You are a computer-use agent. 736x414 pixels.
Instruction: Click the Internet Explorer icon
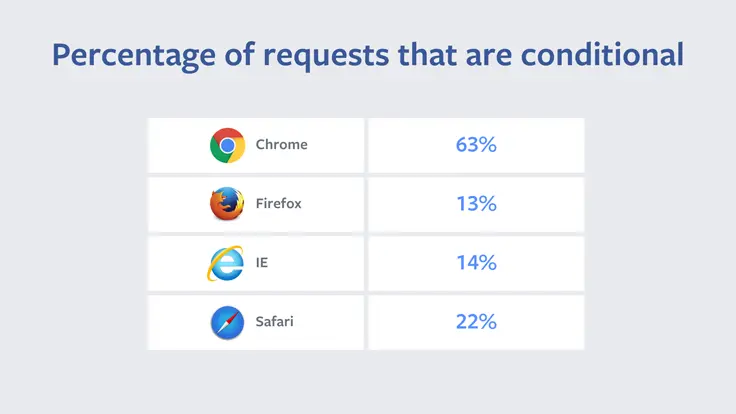[x=225, y=263]
